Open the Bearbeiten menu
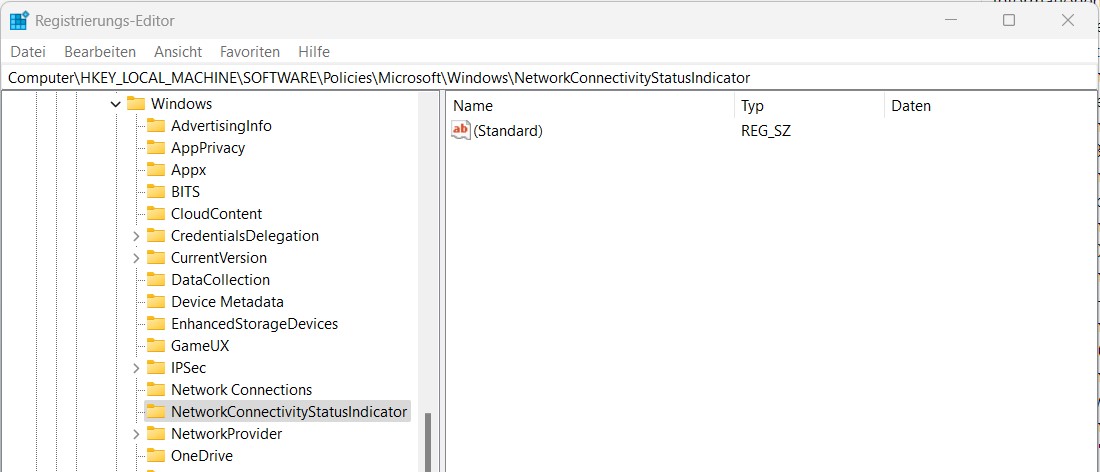This screenshot has width=1100, height=472. pyautogui.click(x=100, y=52)
